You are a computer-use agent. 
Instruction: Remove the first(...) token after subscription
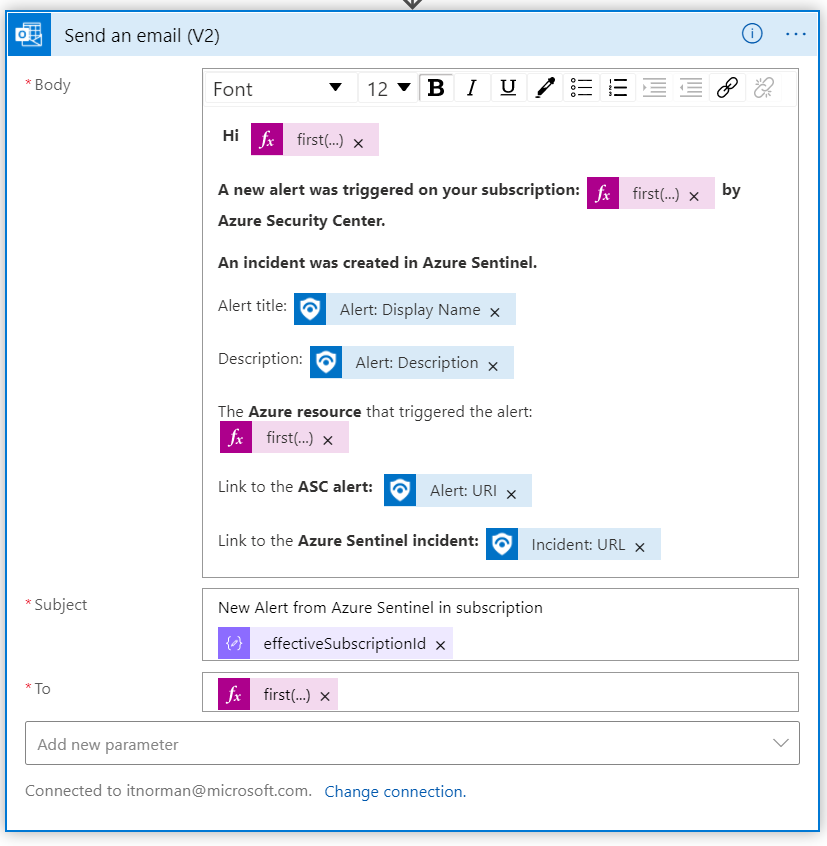point(694,196)
